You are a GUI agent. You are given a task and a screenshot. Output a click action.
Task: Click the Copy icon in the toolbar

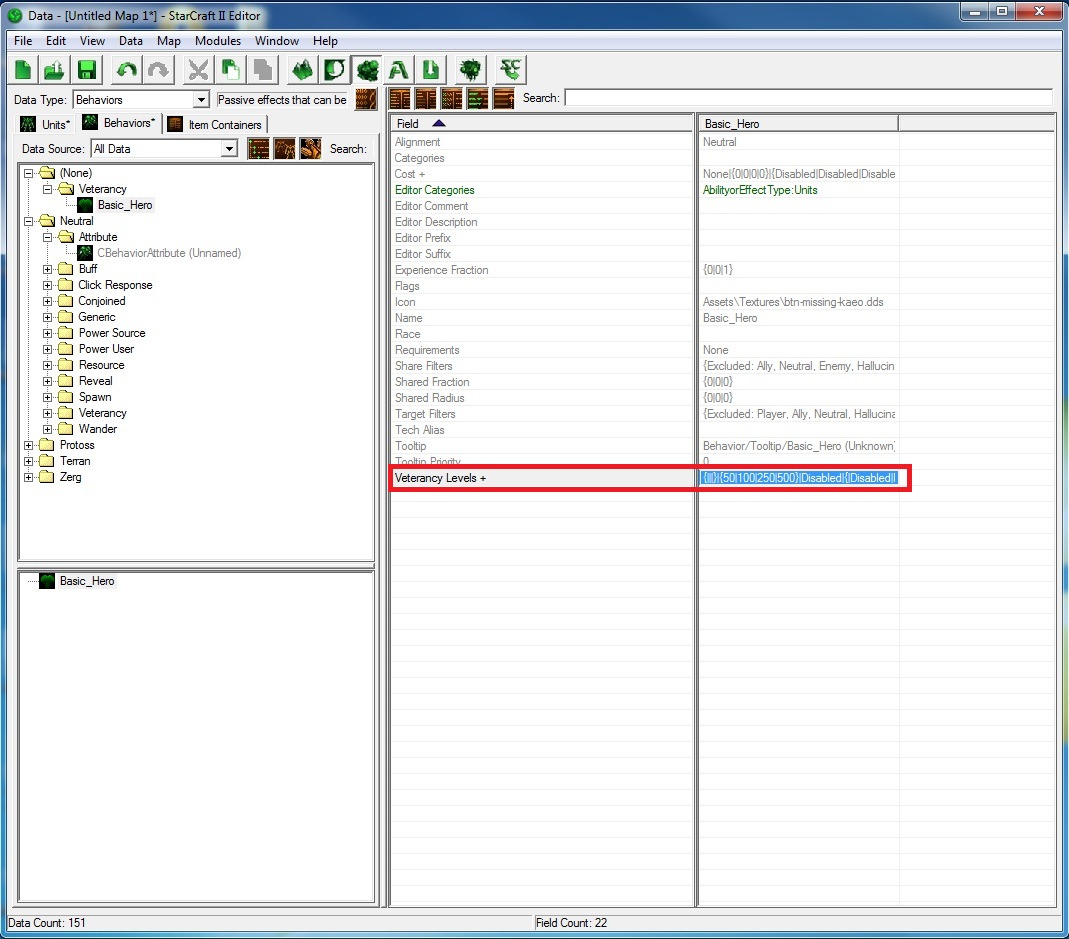[230, 70]
